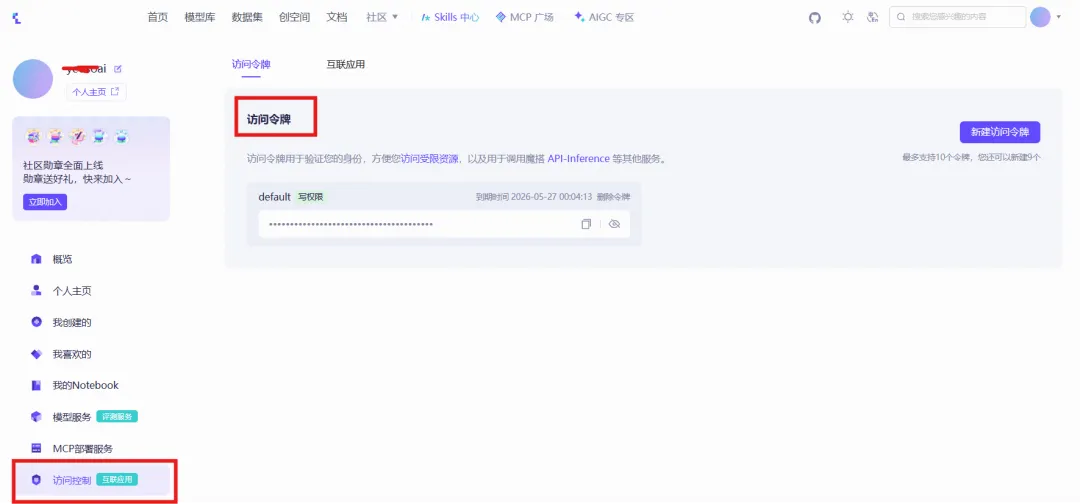The width and height of the screenshot is (1080, 504).
Task: Open 文档 in top navigation
Action: 337,17
